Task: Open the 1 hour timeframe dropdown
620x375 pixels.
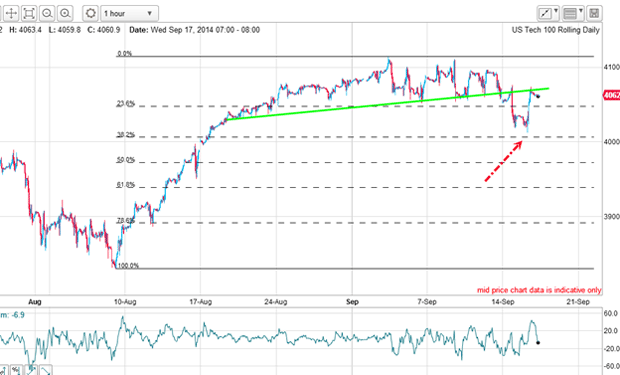Action: point(130,13)
